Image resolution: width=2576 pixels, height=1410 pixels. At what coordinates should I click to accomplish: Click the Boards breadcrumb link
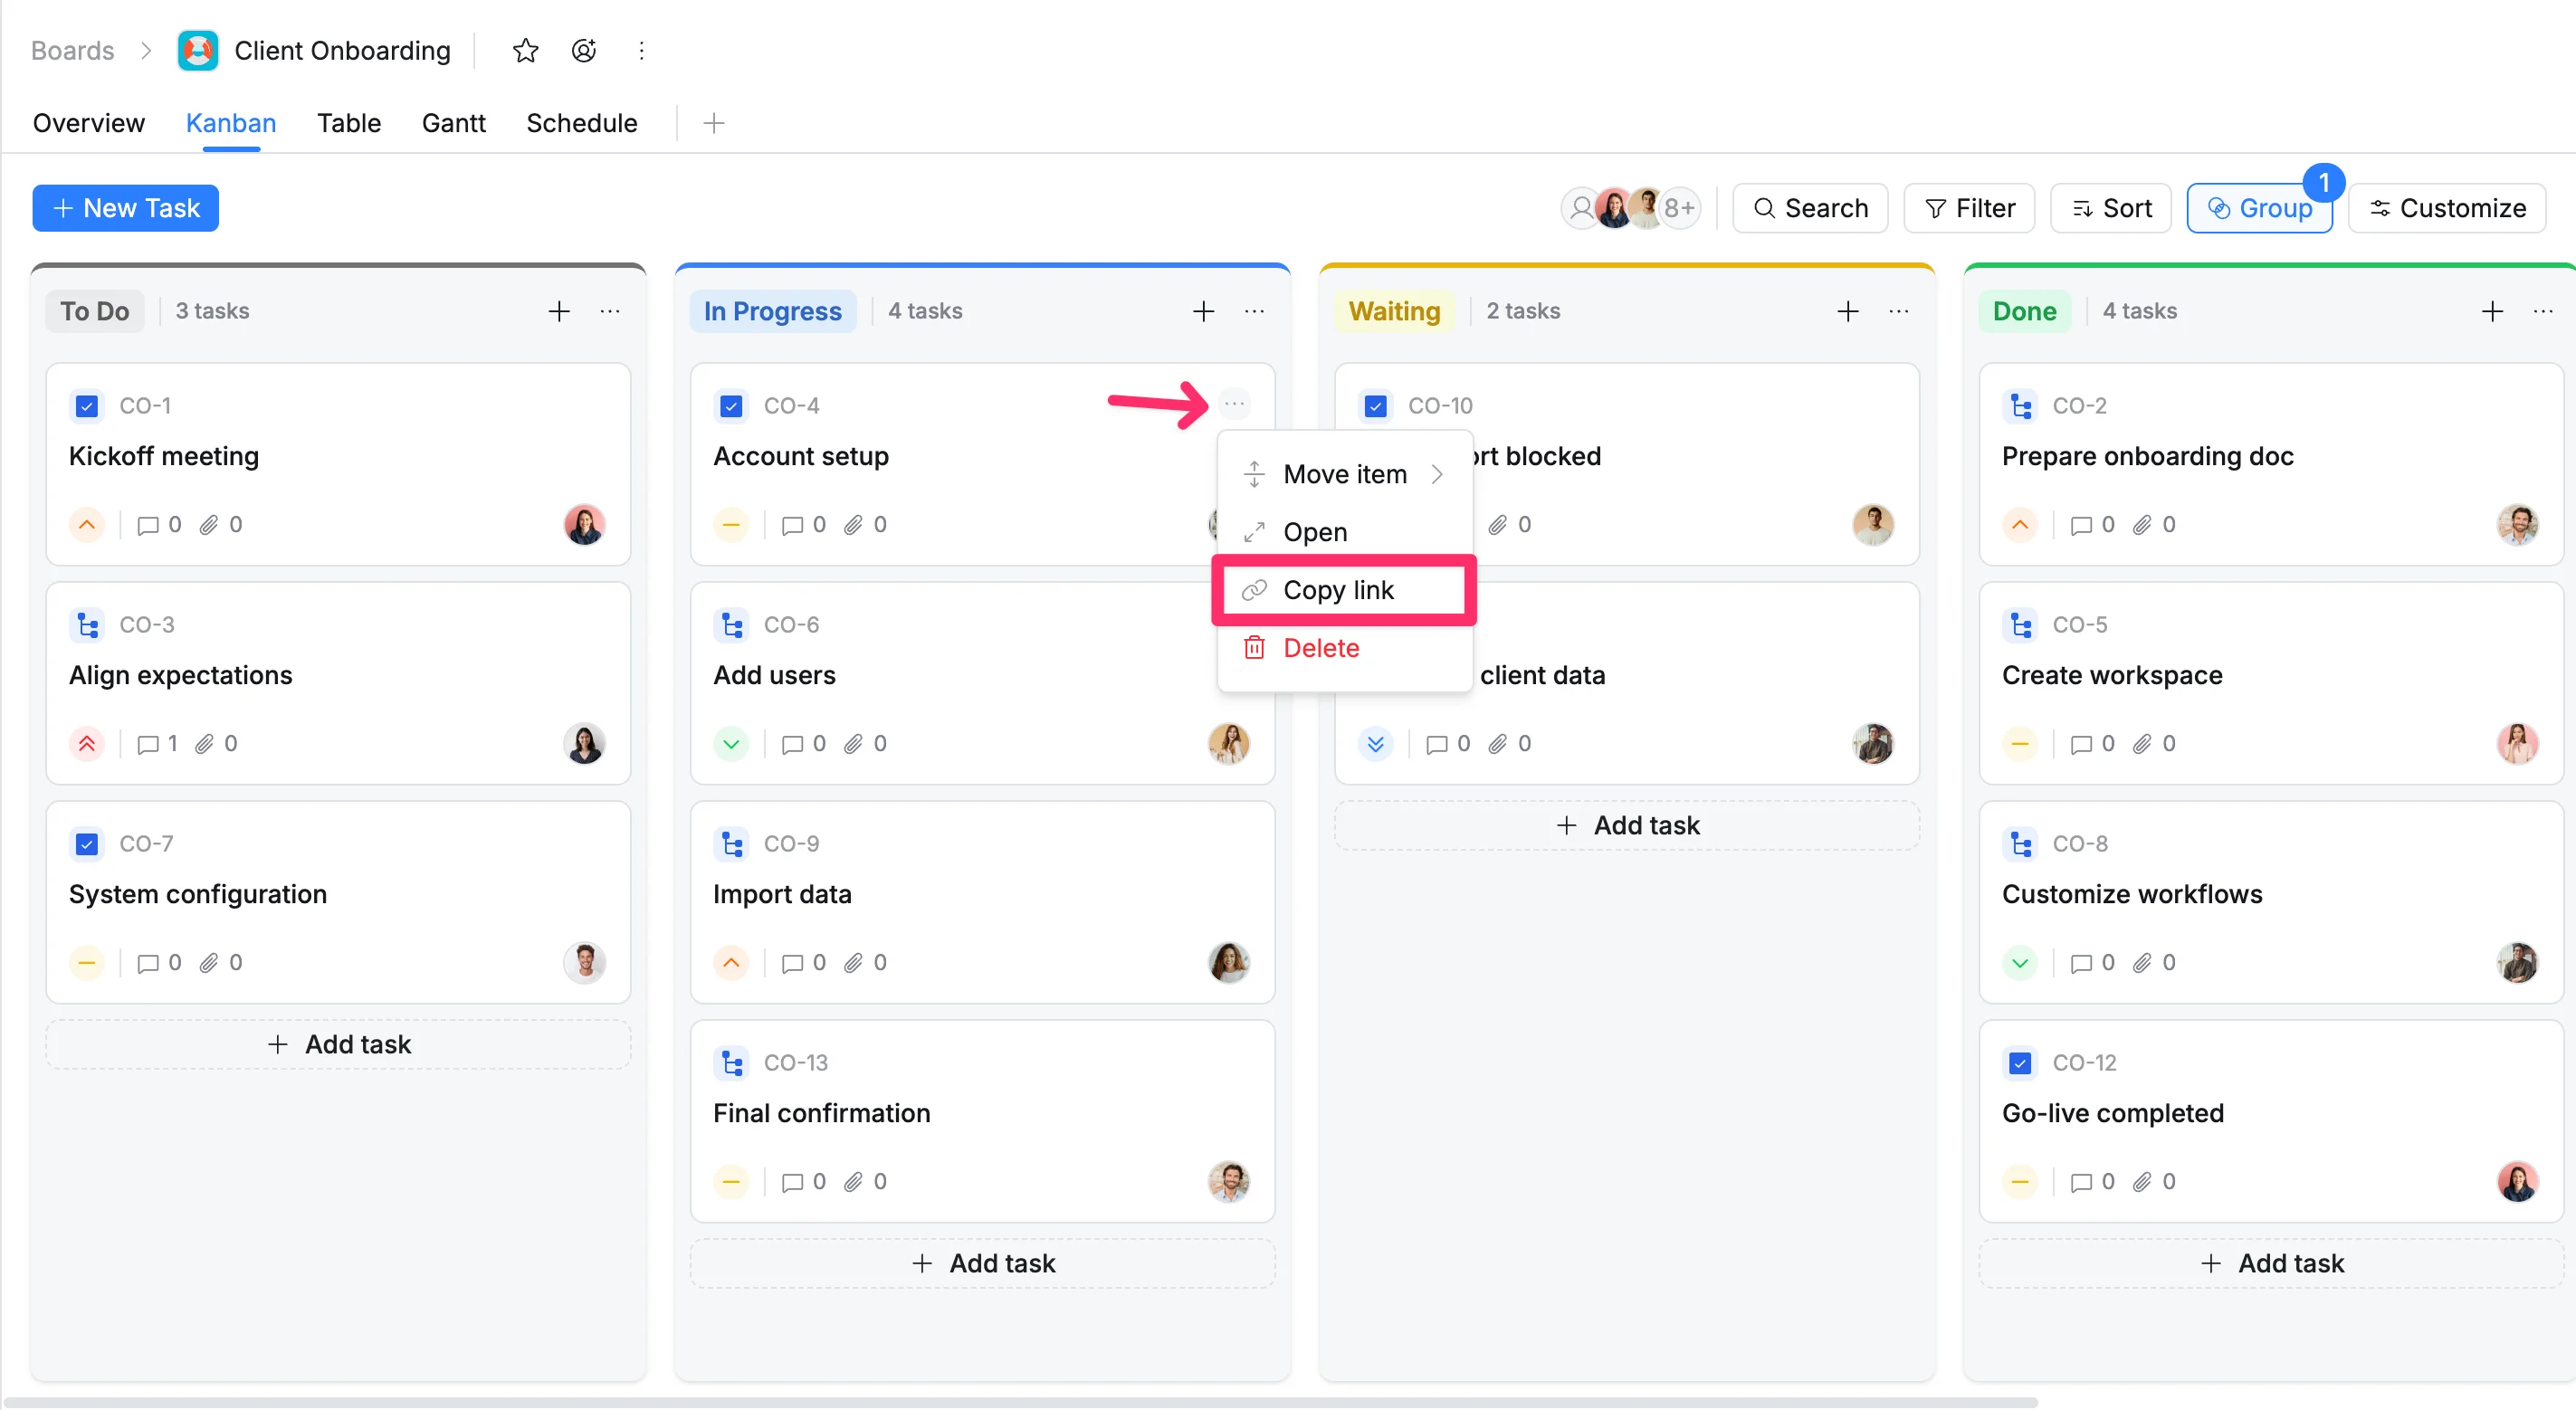(x=72, y=50)
